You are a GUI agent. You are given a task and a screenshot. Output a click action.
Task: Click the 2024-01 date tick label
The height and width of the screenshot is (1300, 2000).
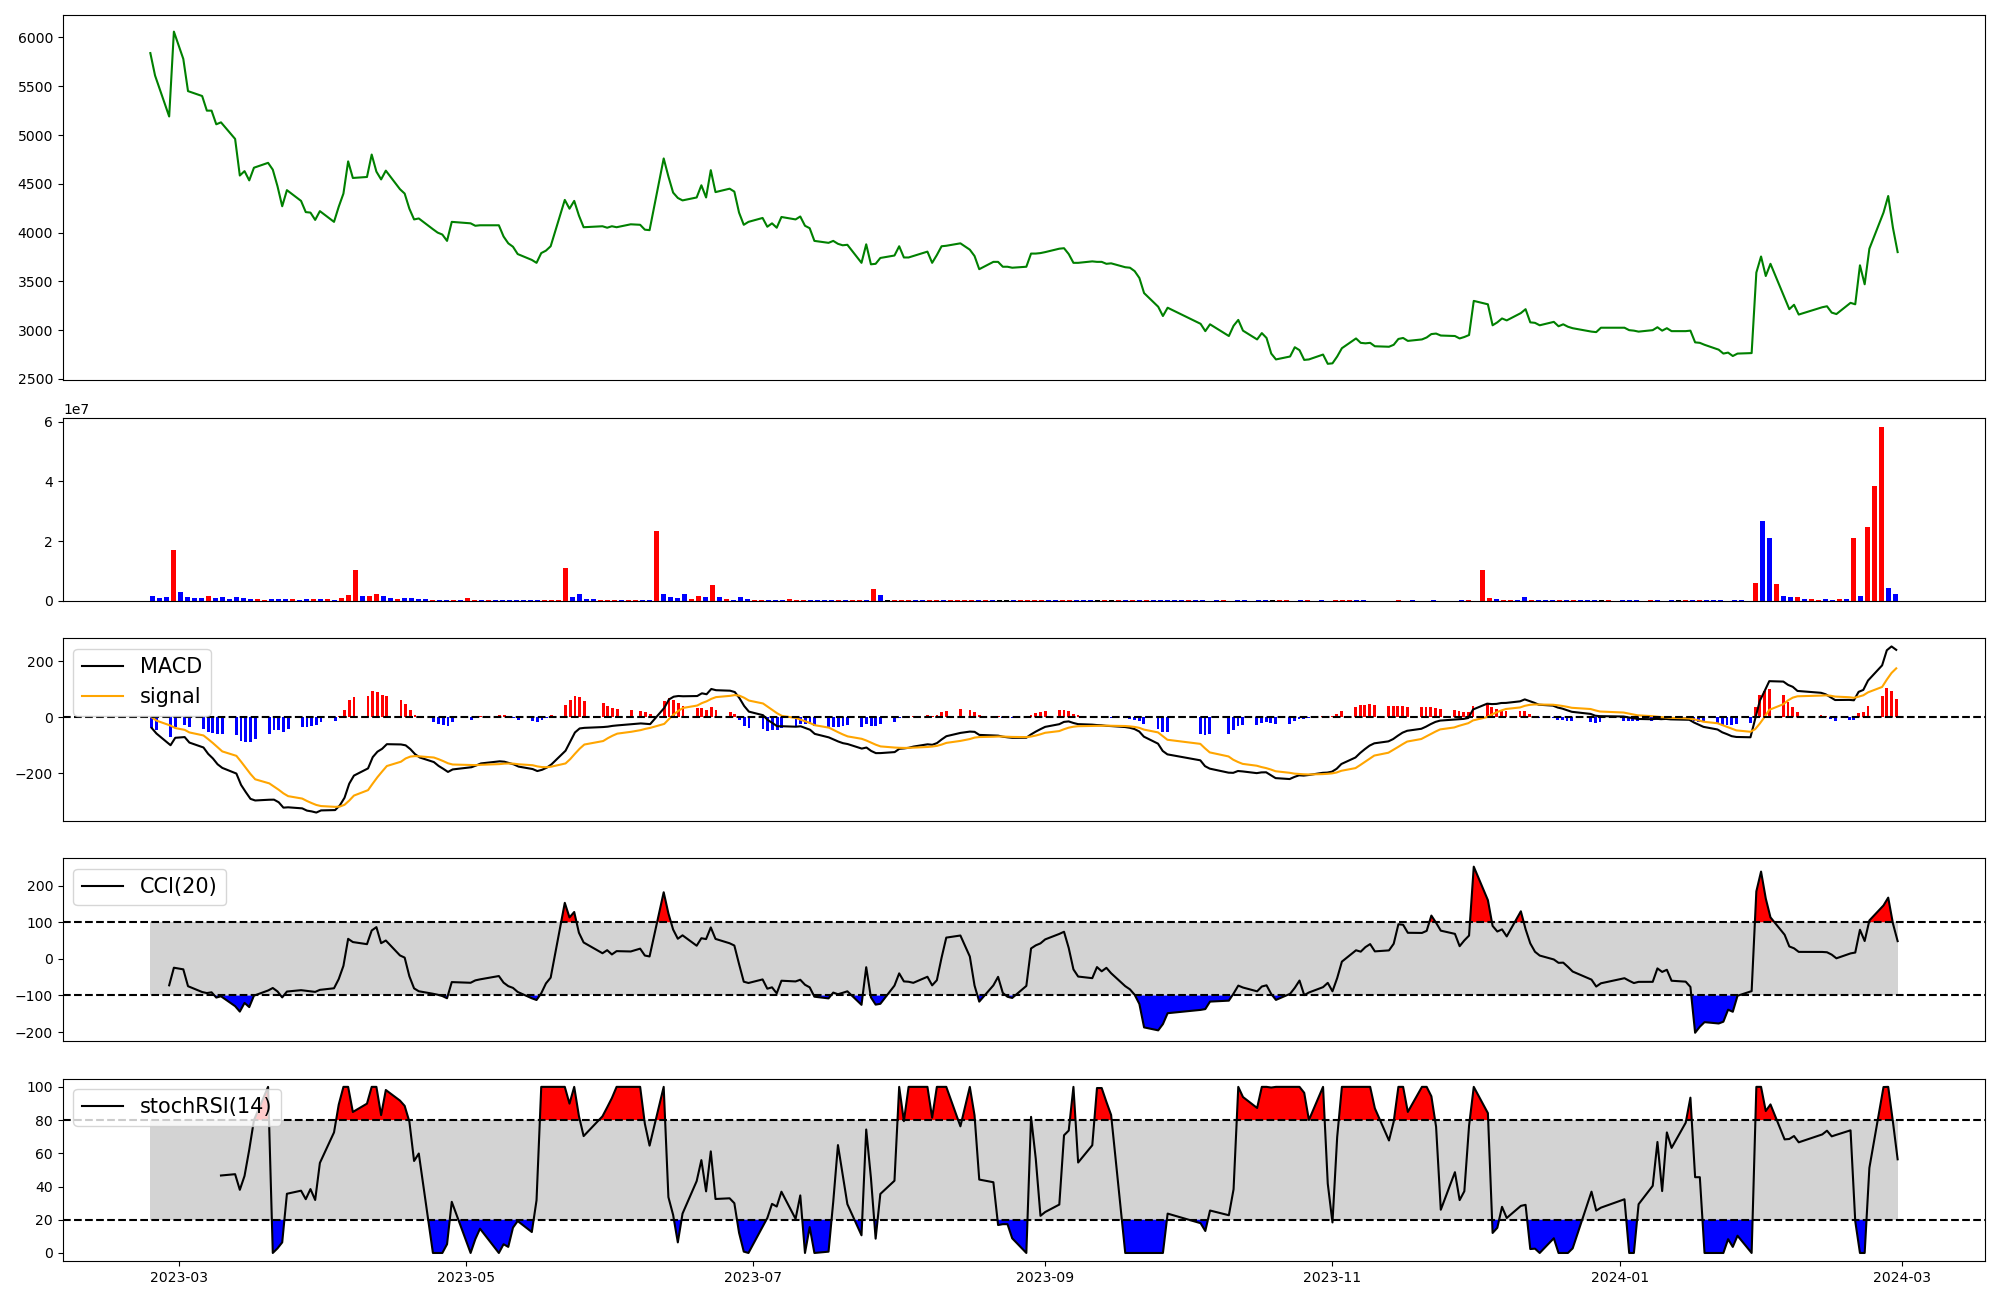(1619, 1277)
